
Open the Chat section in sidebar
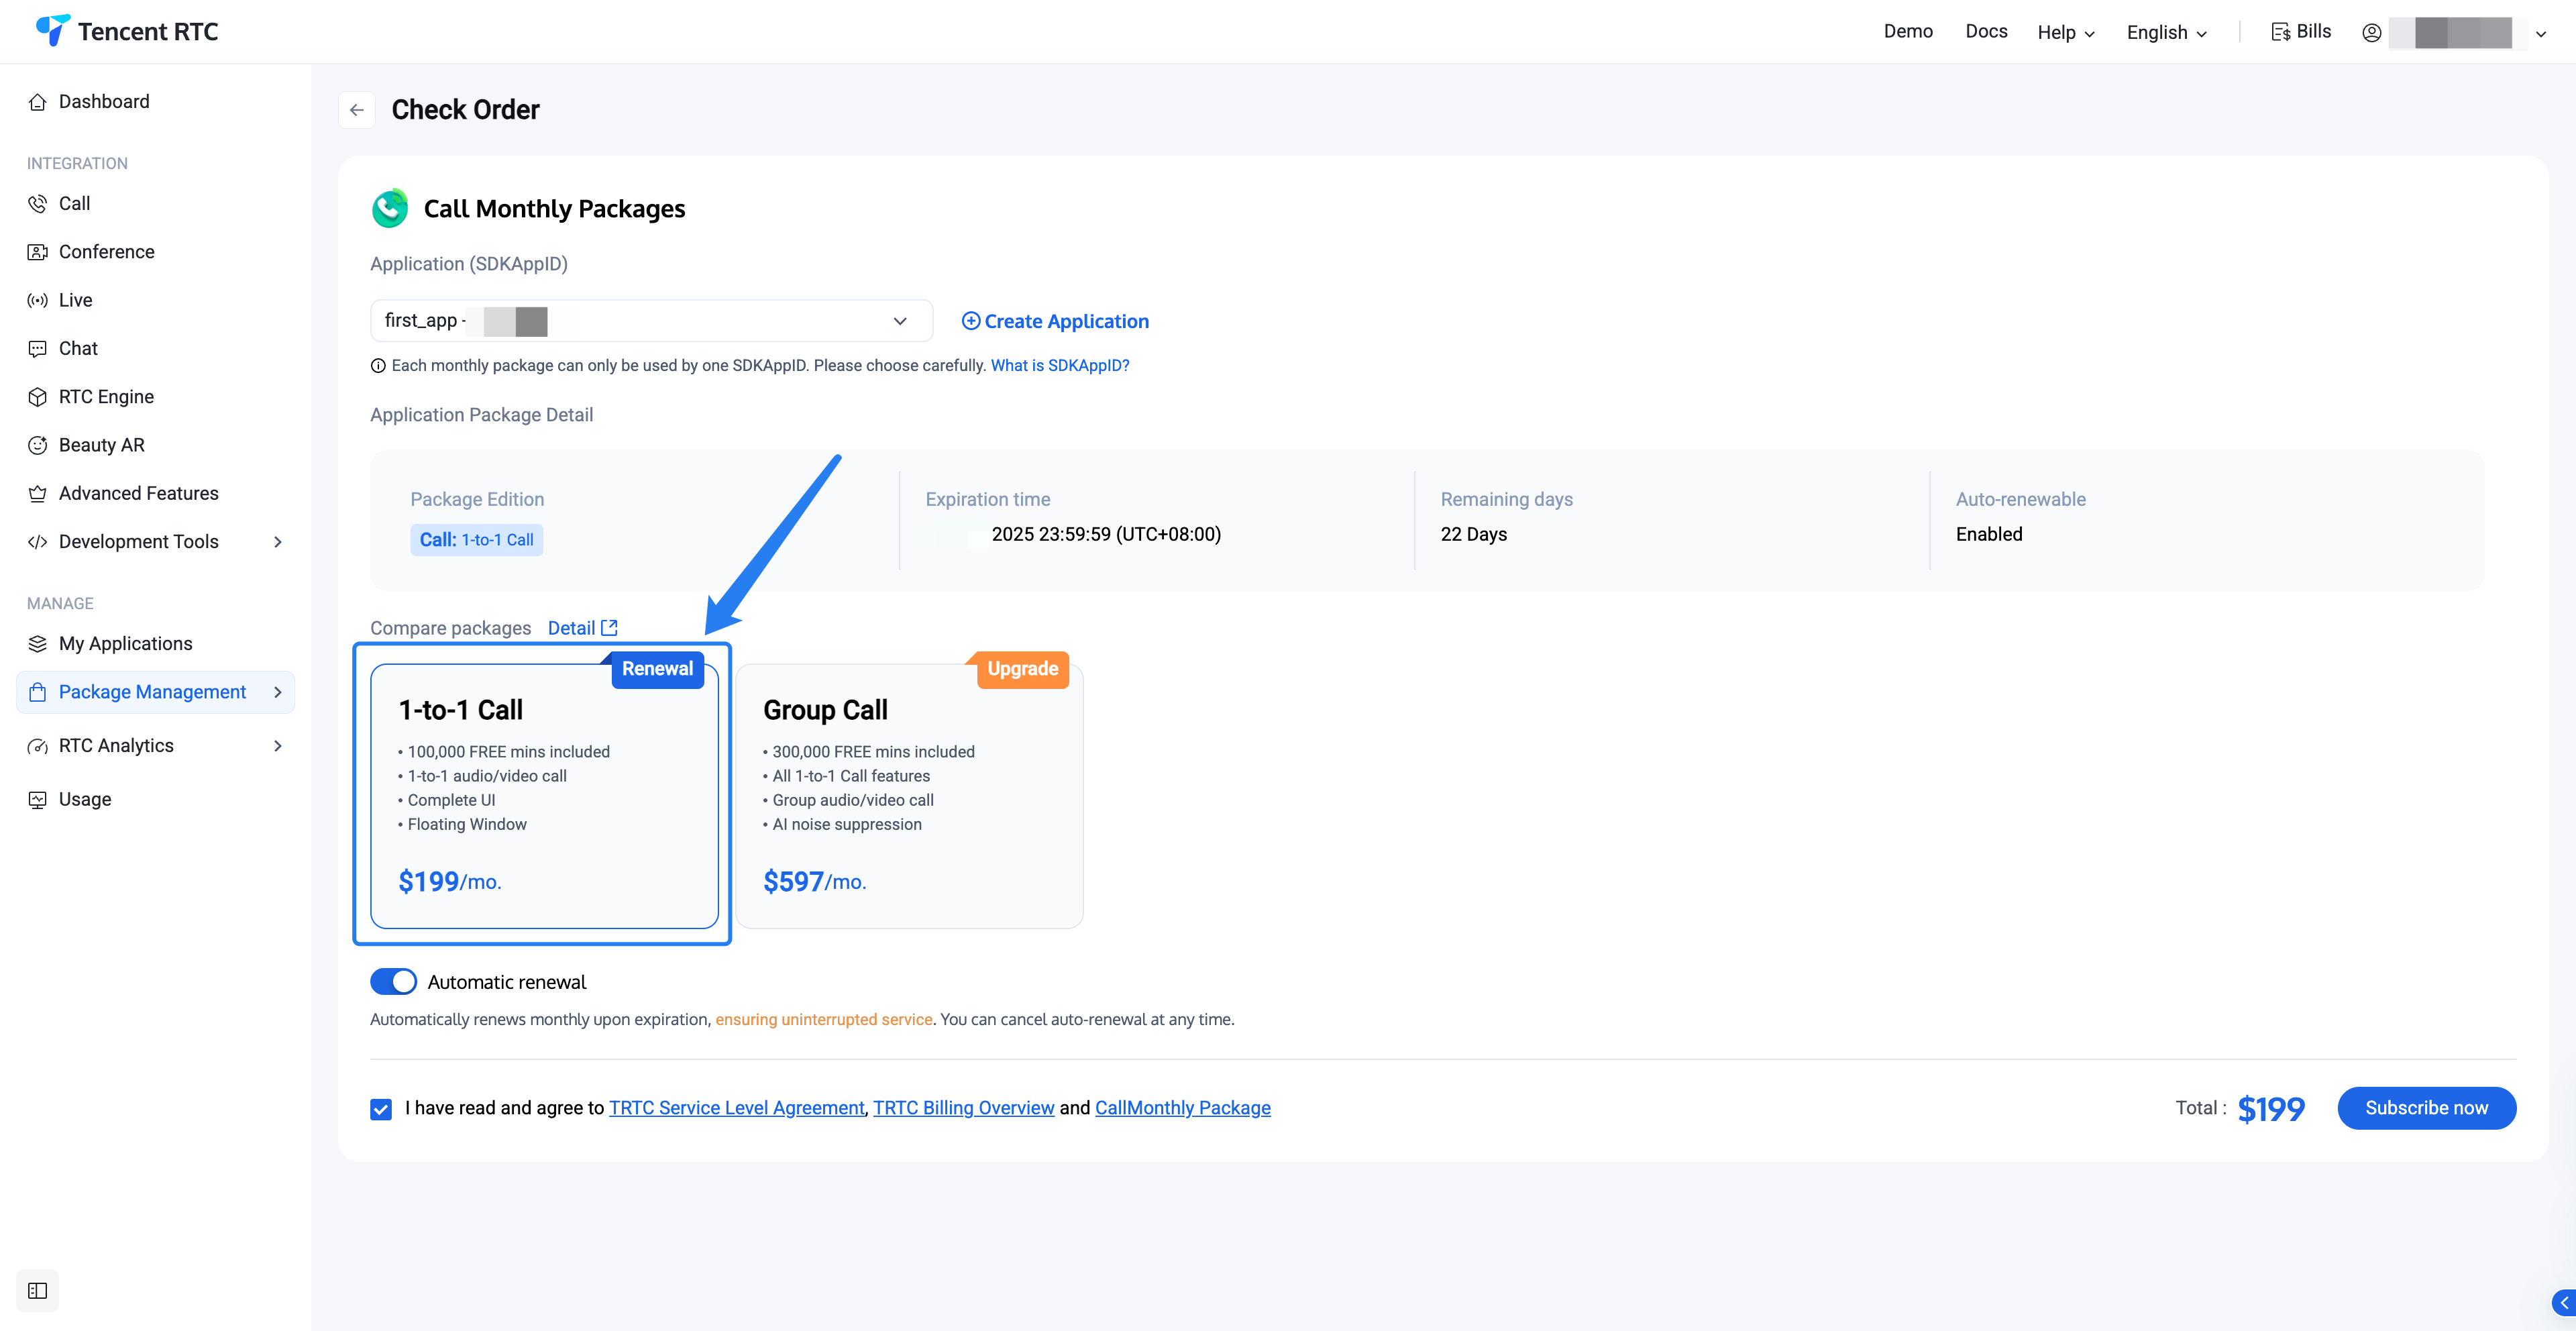pyautogui.click(x=78, y=348)
